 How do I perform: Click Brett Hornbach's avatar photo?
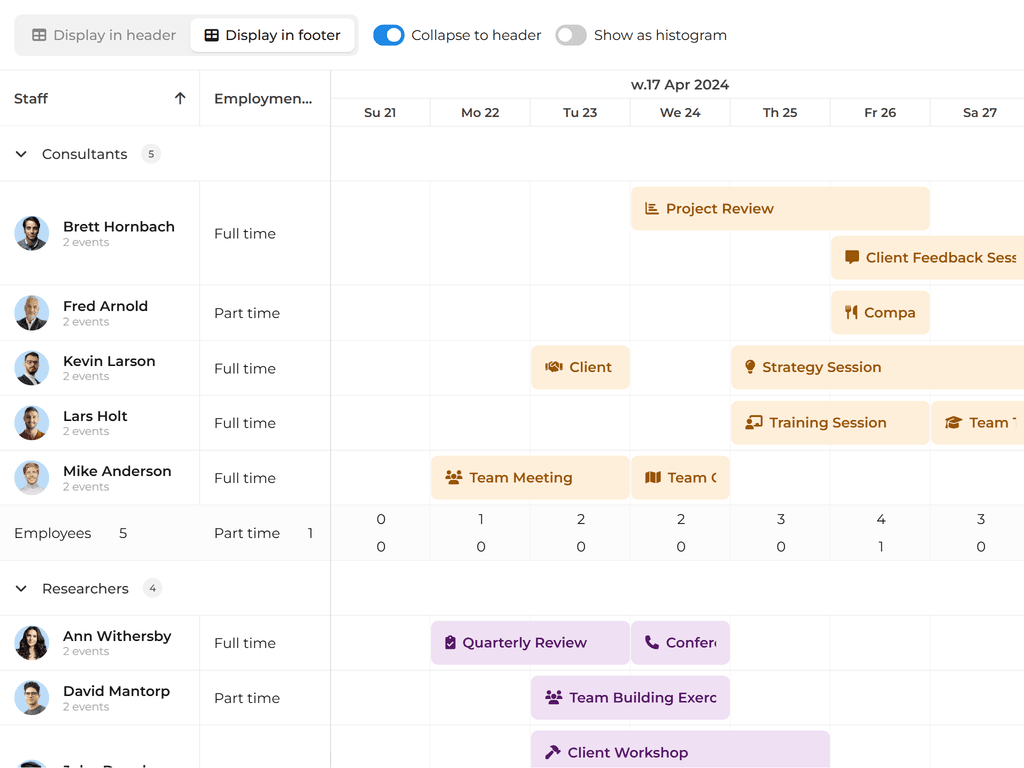(x=32, y=233)
